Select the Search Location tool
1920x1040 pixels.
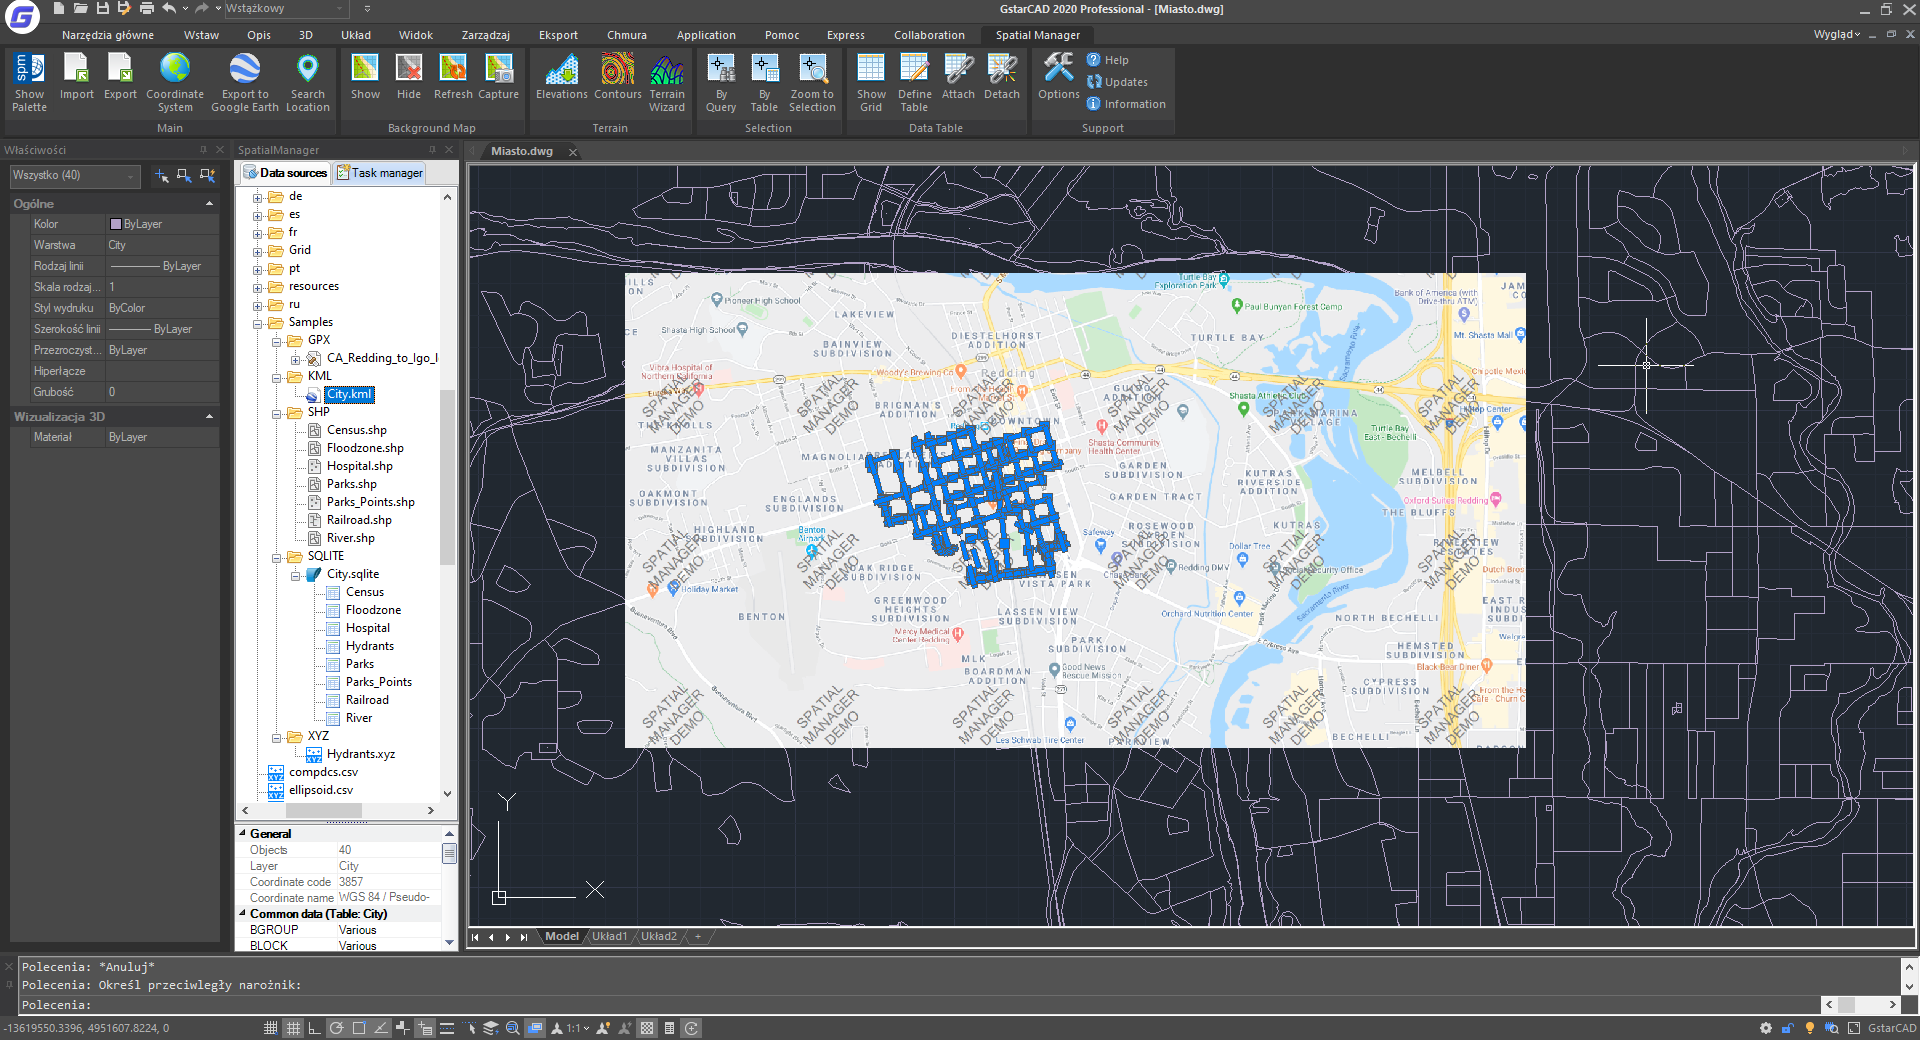(x=308, y=82)
